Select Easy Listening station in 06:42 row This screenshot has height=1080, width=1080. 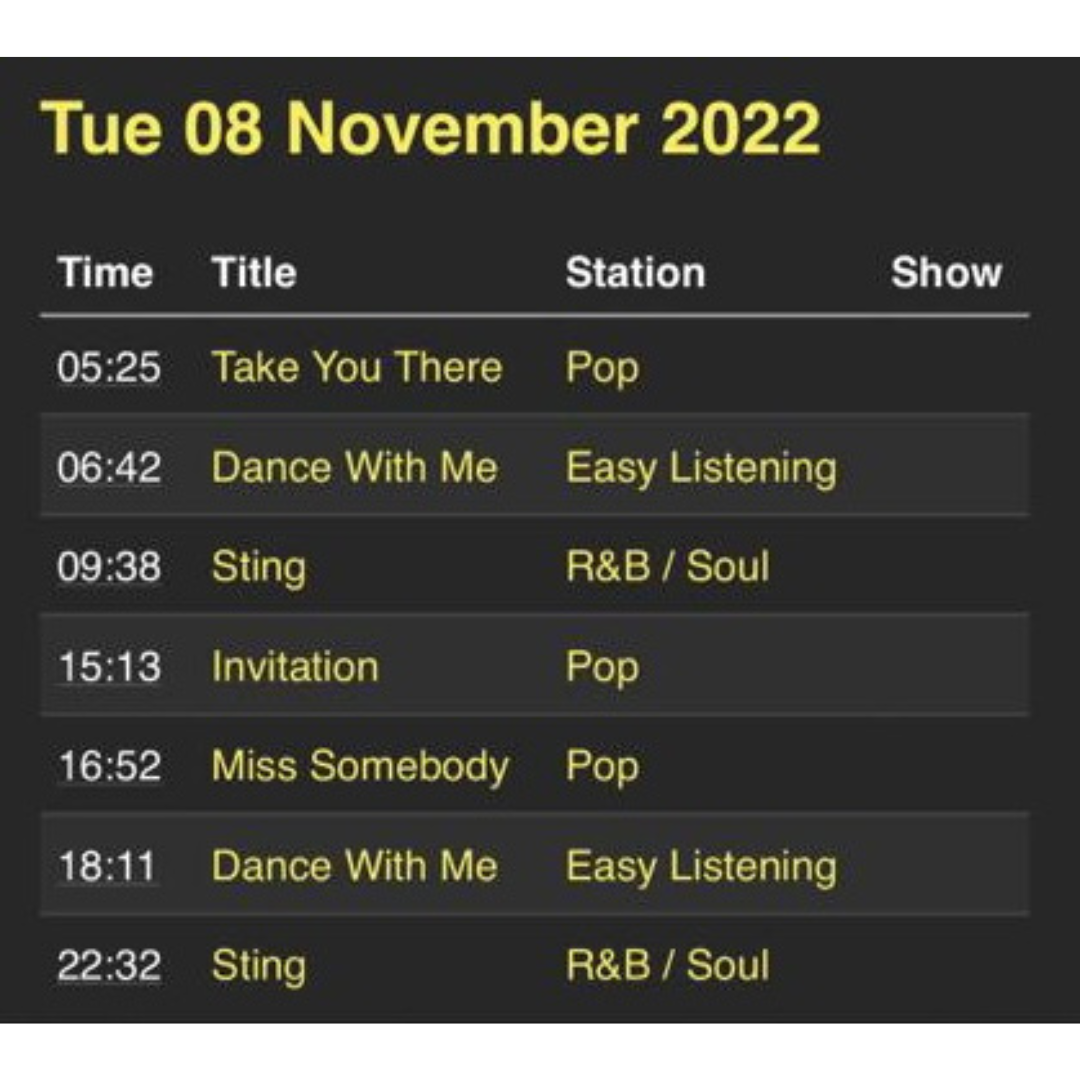pos(701,468)
